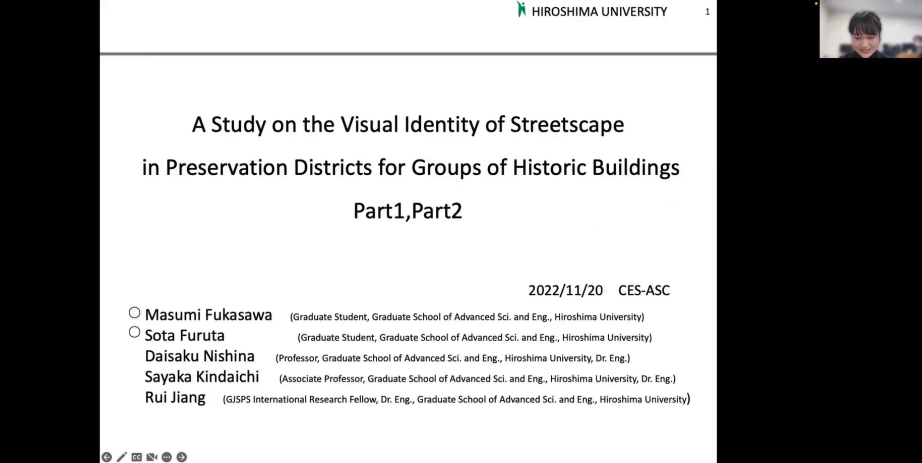
Task: Advance to the next slide arrow
Action: coord(182,457)
